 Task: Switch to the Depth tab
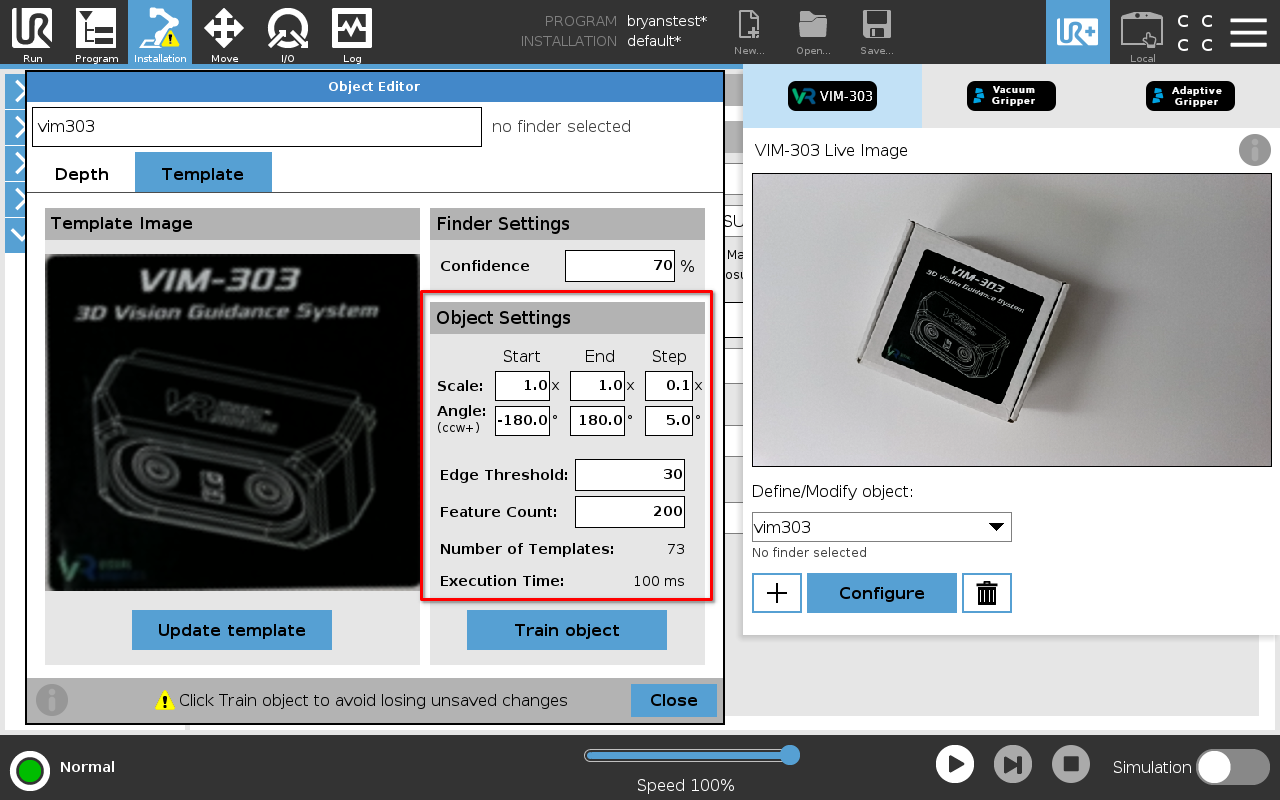82,174
